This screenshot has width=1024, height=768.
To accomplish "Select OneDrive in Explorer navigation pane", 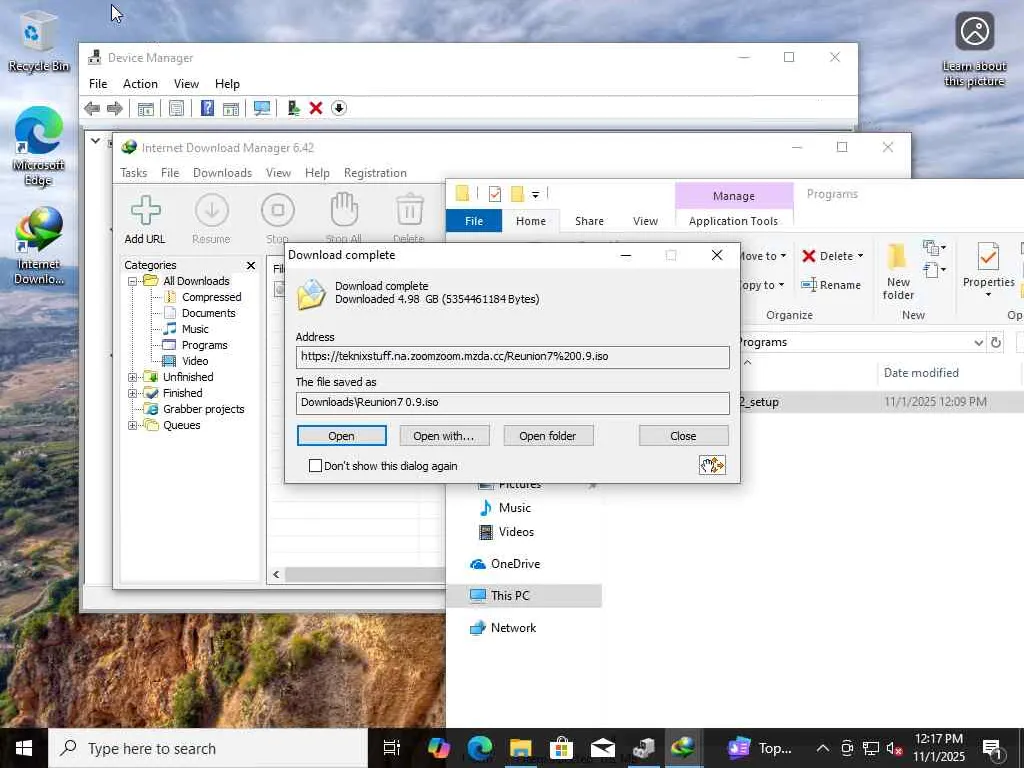I will click(x=515, y=564).
